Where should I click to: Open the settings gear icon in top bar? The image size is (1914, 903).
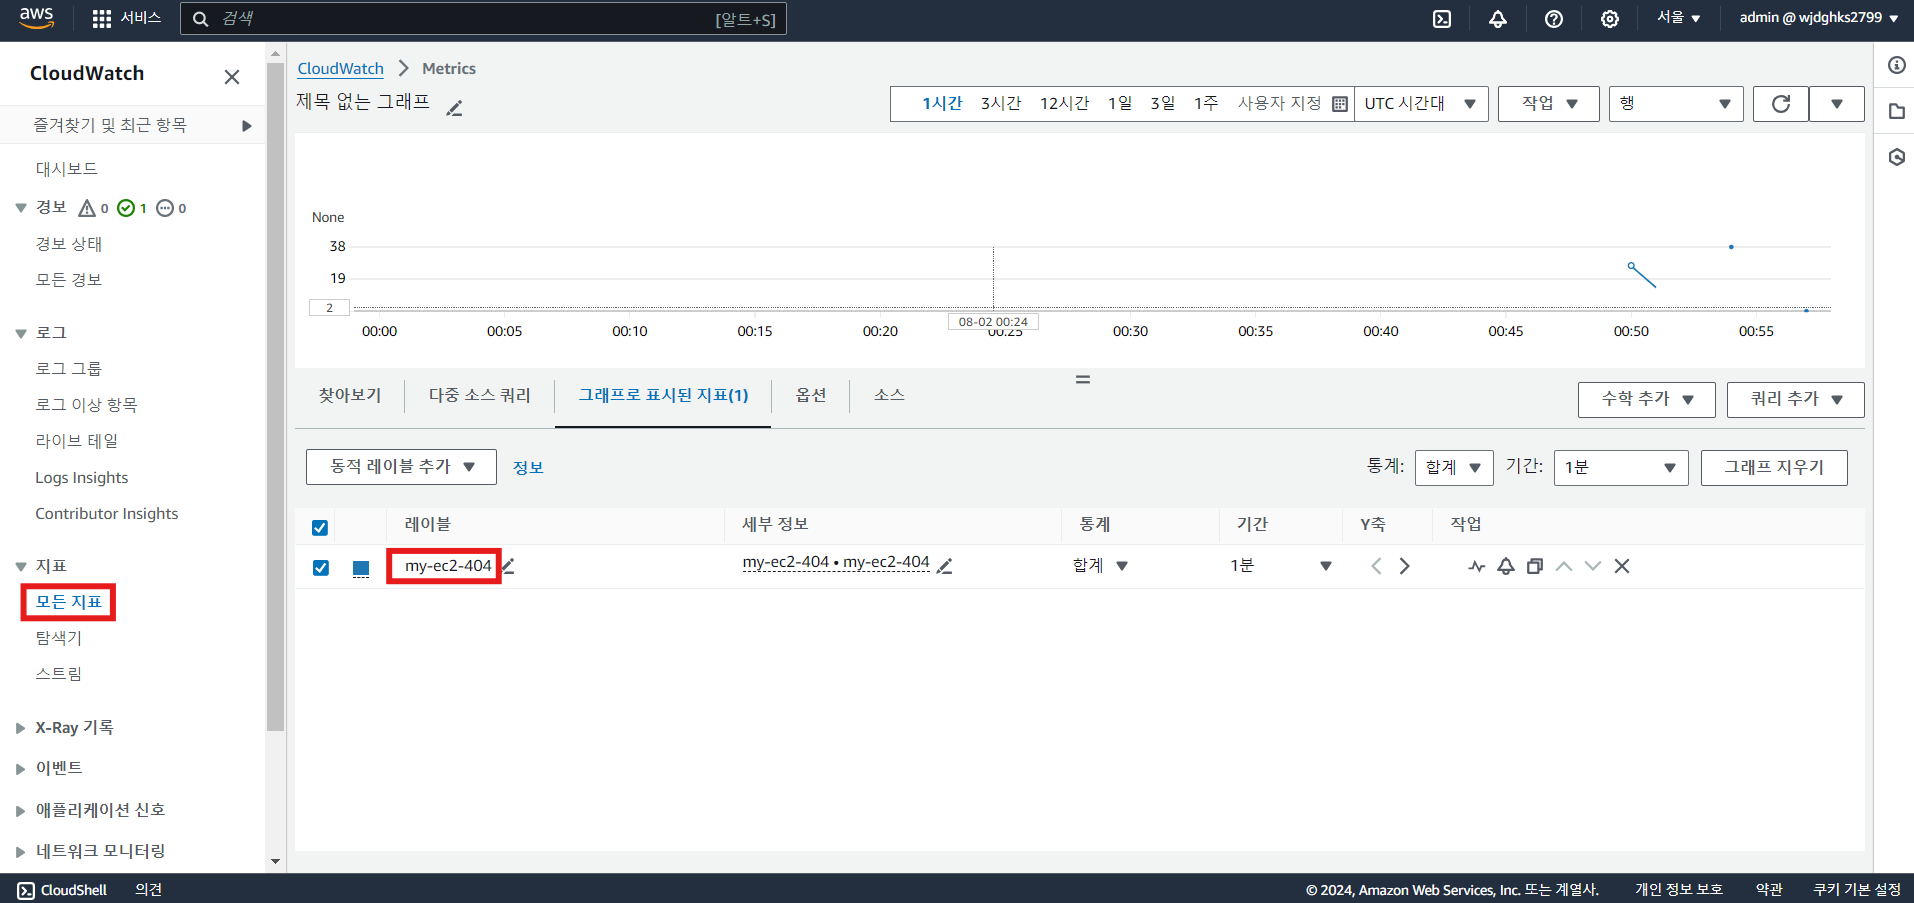click(1610, 19)
